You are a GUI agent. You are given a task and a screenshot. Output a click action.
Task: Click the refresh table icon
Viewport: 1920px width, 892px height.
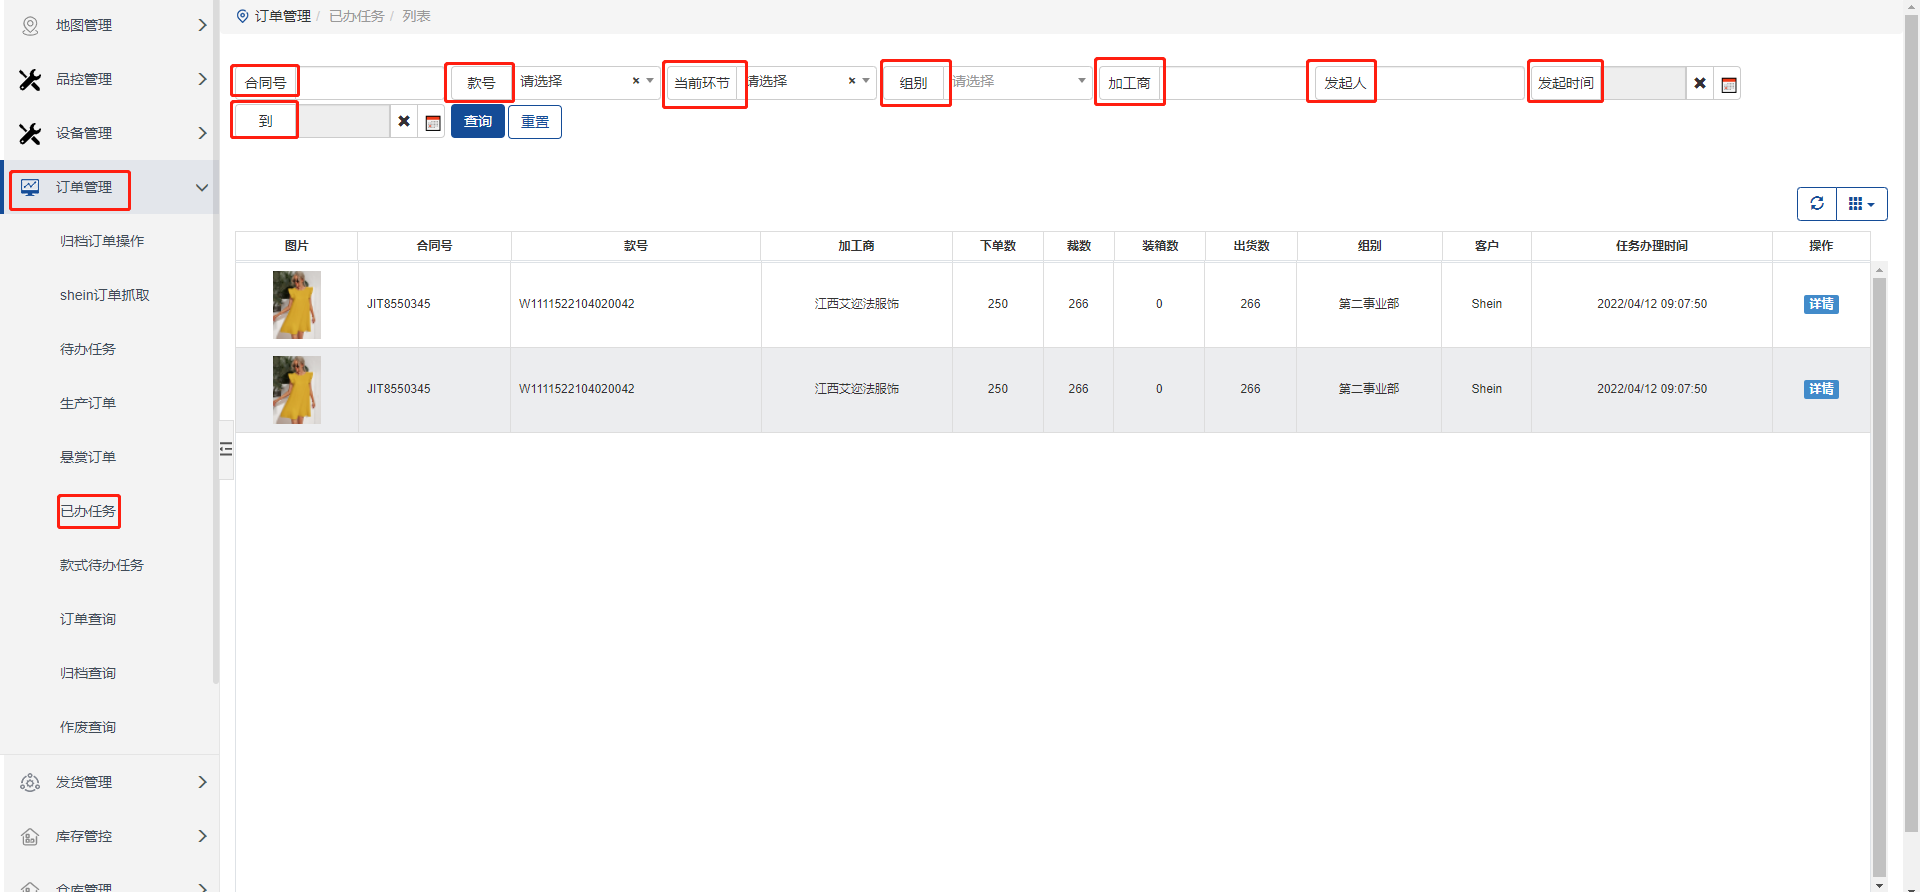click(x=1817, y=204)
